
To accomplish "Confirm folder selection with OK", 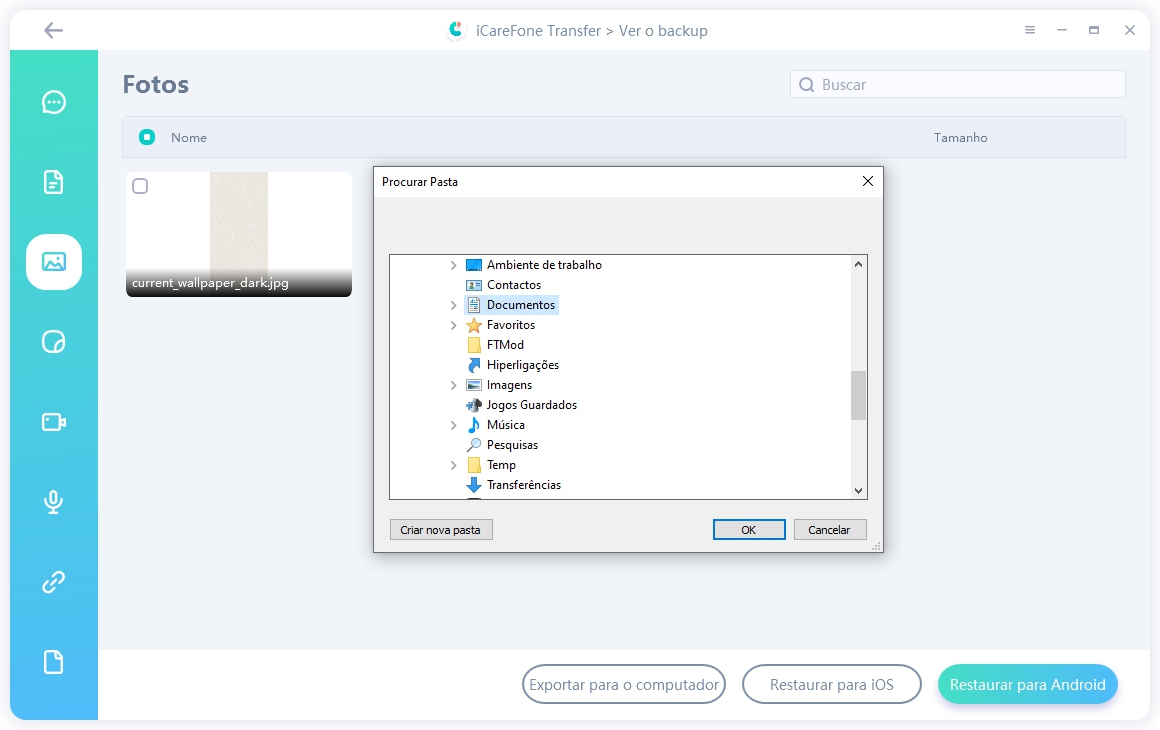I will pos(748,530).
